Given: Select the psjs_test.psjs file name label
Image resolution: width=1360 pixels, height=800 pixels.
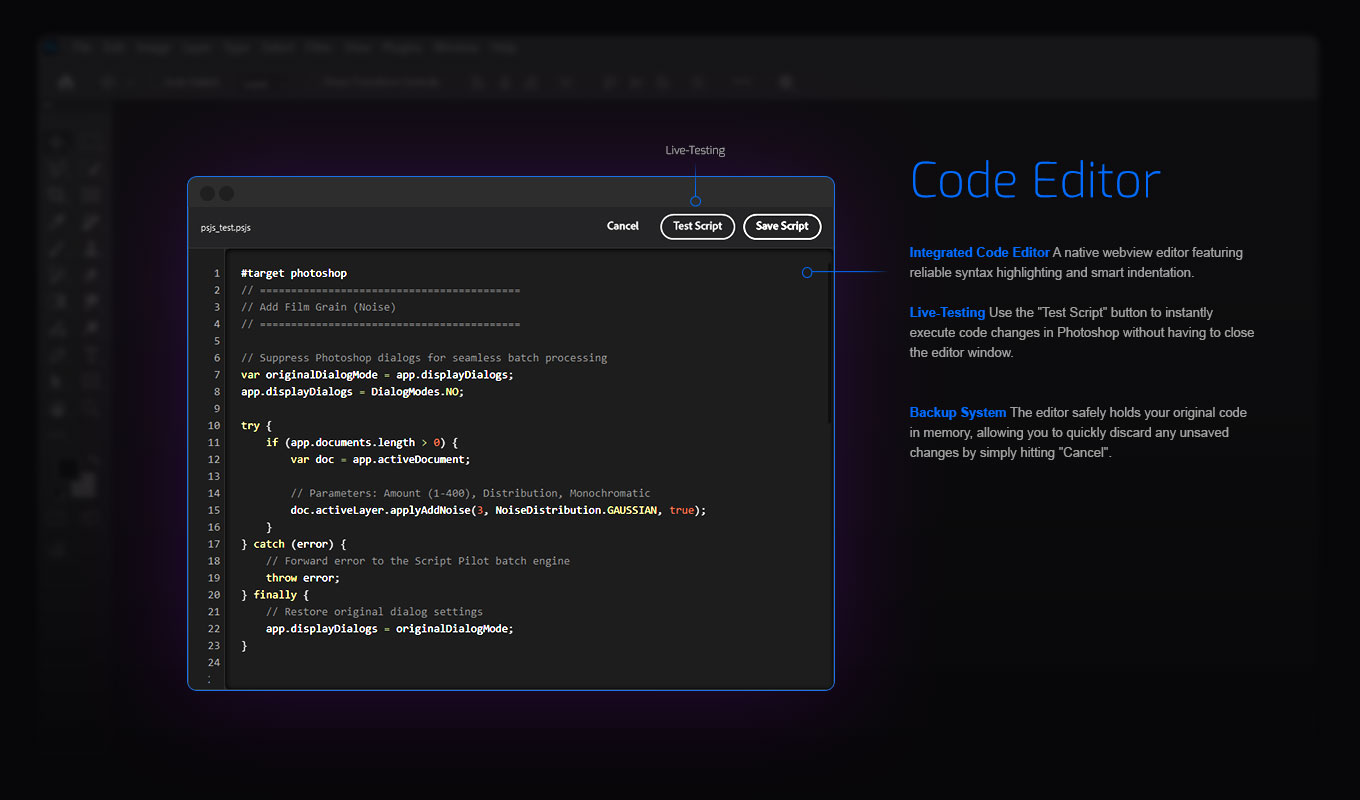Looking at the screenshot, I should (x=225, y=228).
